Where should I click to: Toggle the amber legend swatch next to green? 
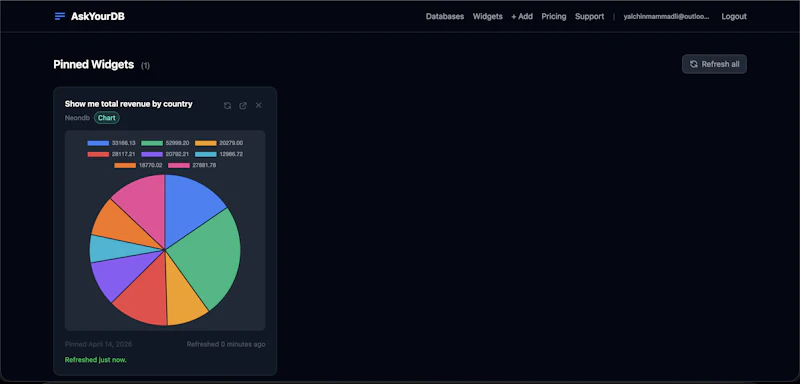[x=206, y=143]
